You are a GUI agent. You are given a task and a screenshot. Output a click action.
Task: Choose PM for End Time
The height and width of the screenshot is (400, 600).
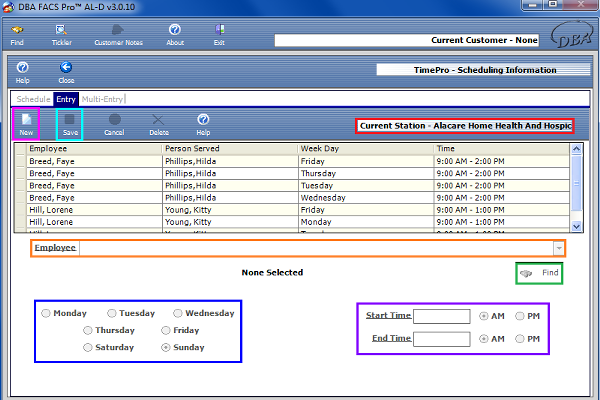click(520, 339)
